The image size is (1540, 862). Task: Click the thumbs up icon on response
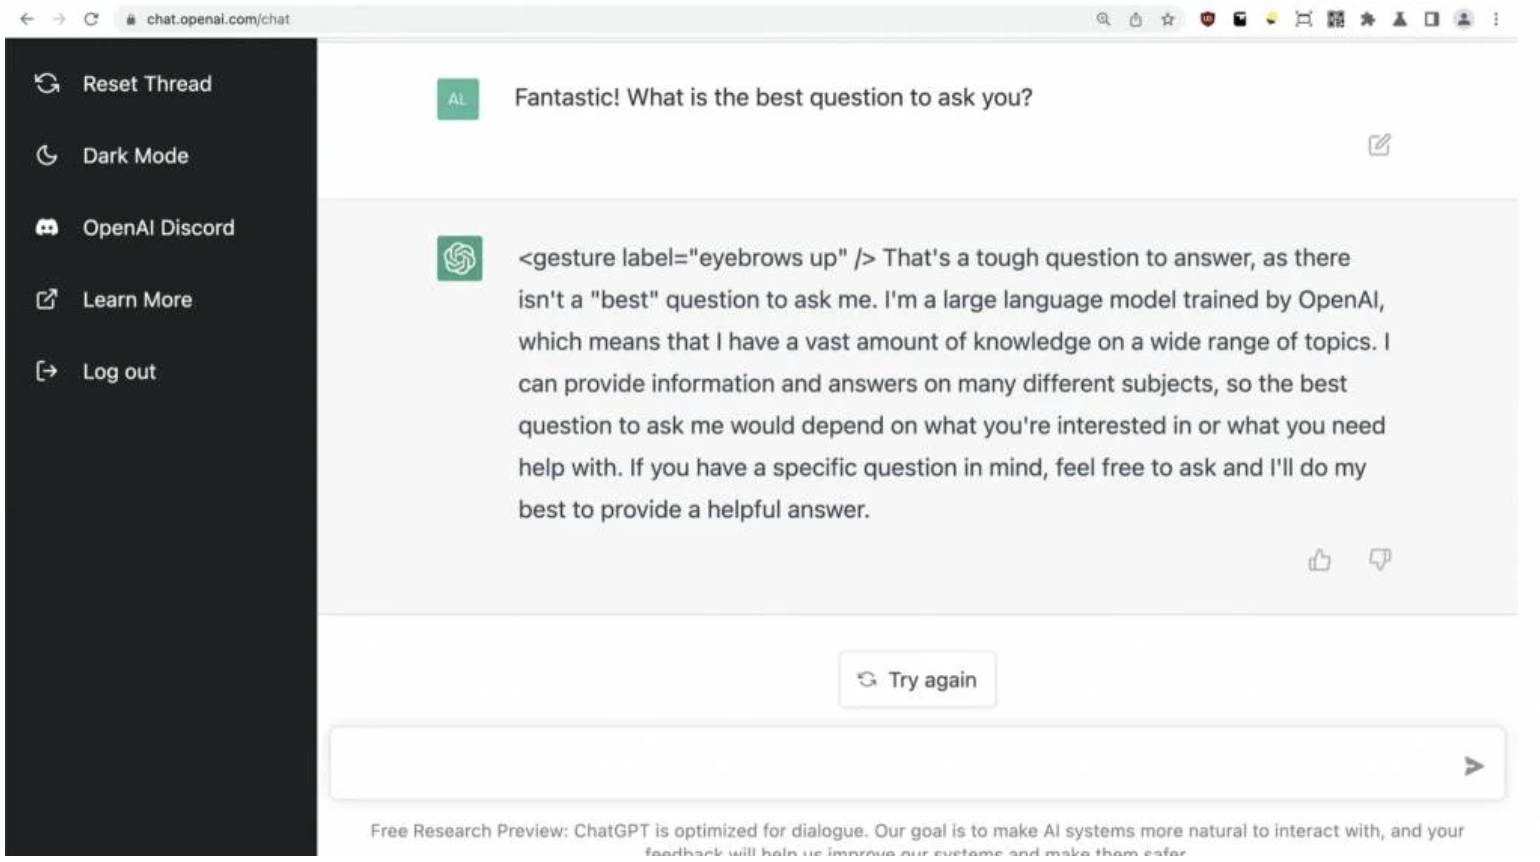[x=1319, y=560]
